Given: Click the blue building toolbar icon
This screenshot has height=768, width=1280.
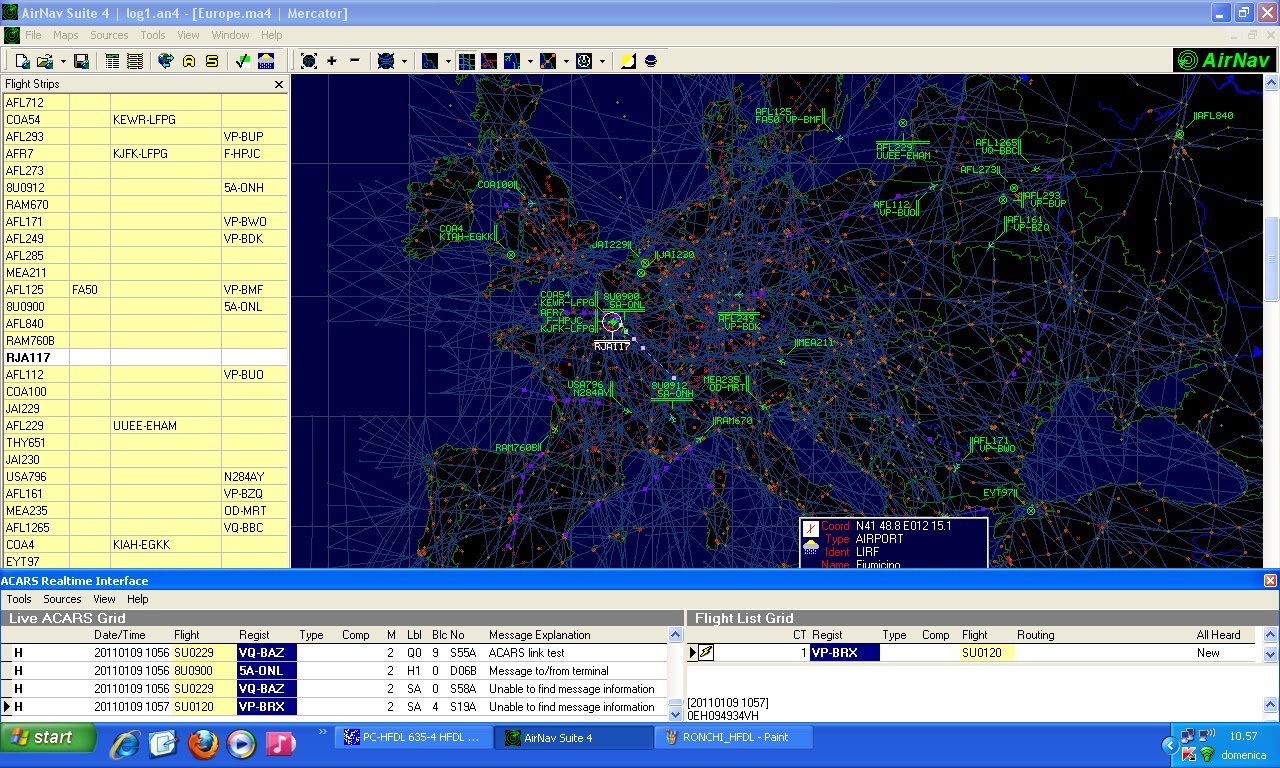Looking at the screenshot, I should click(266, 61).
